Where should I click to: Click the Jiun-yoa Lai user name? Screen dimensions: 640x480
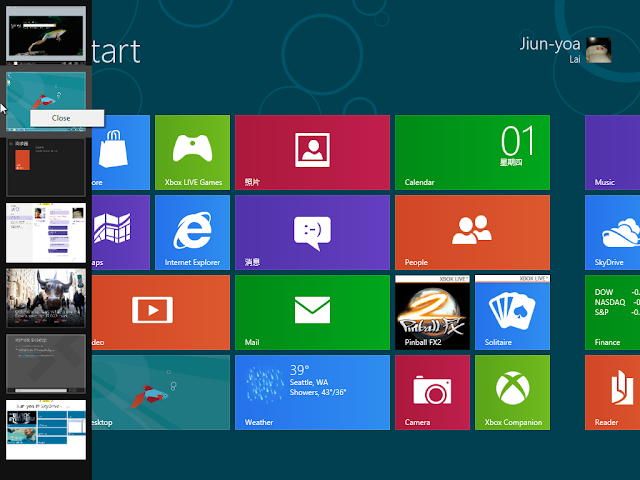(550, 50)
